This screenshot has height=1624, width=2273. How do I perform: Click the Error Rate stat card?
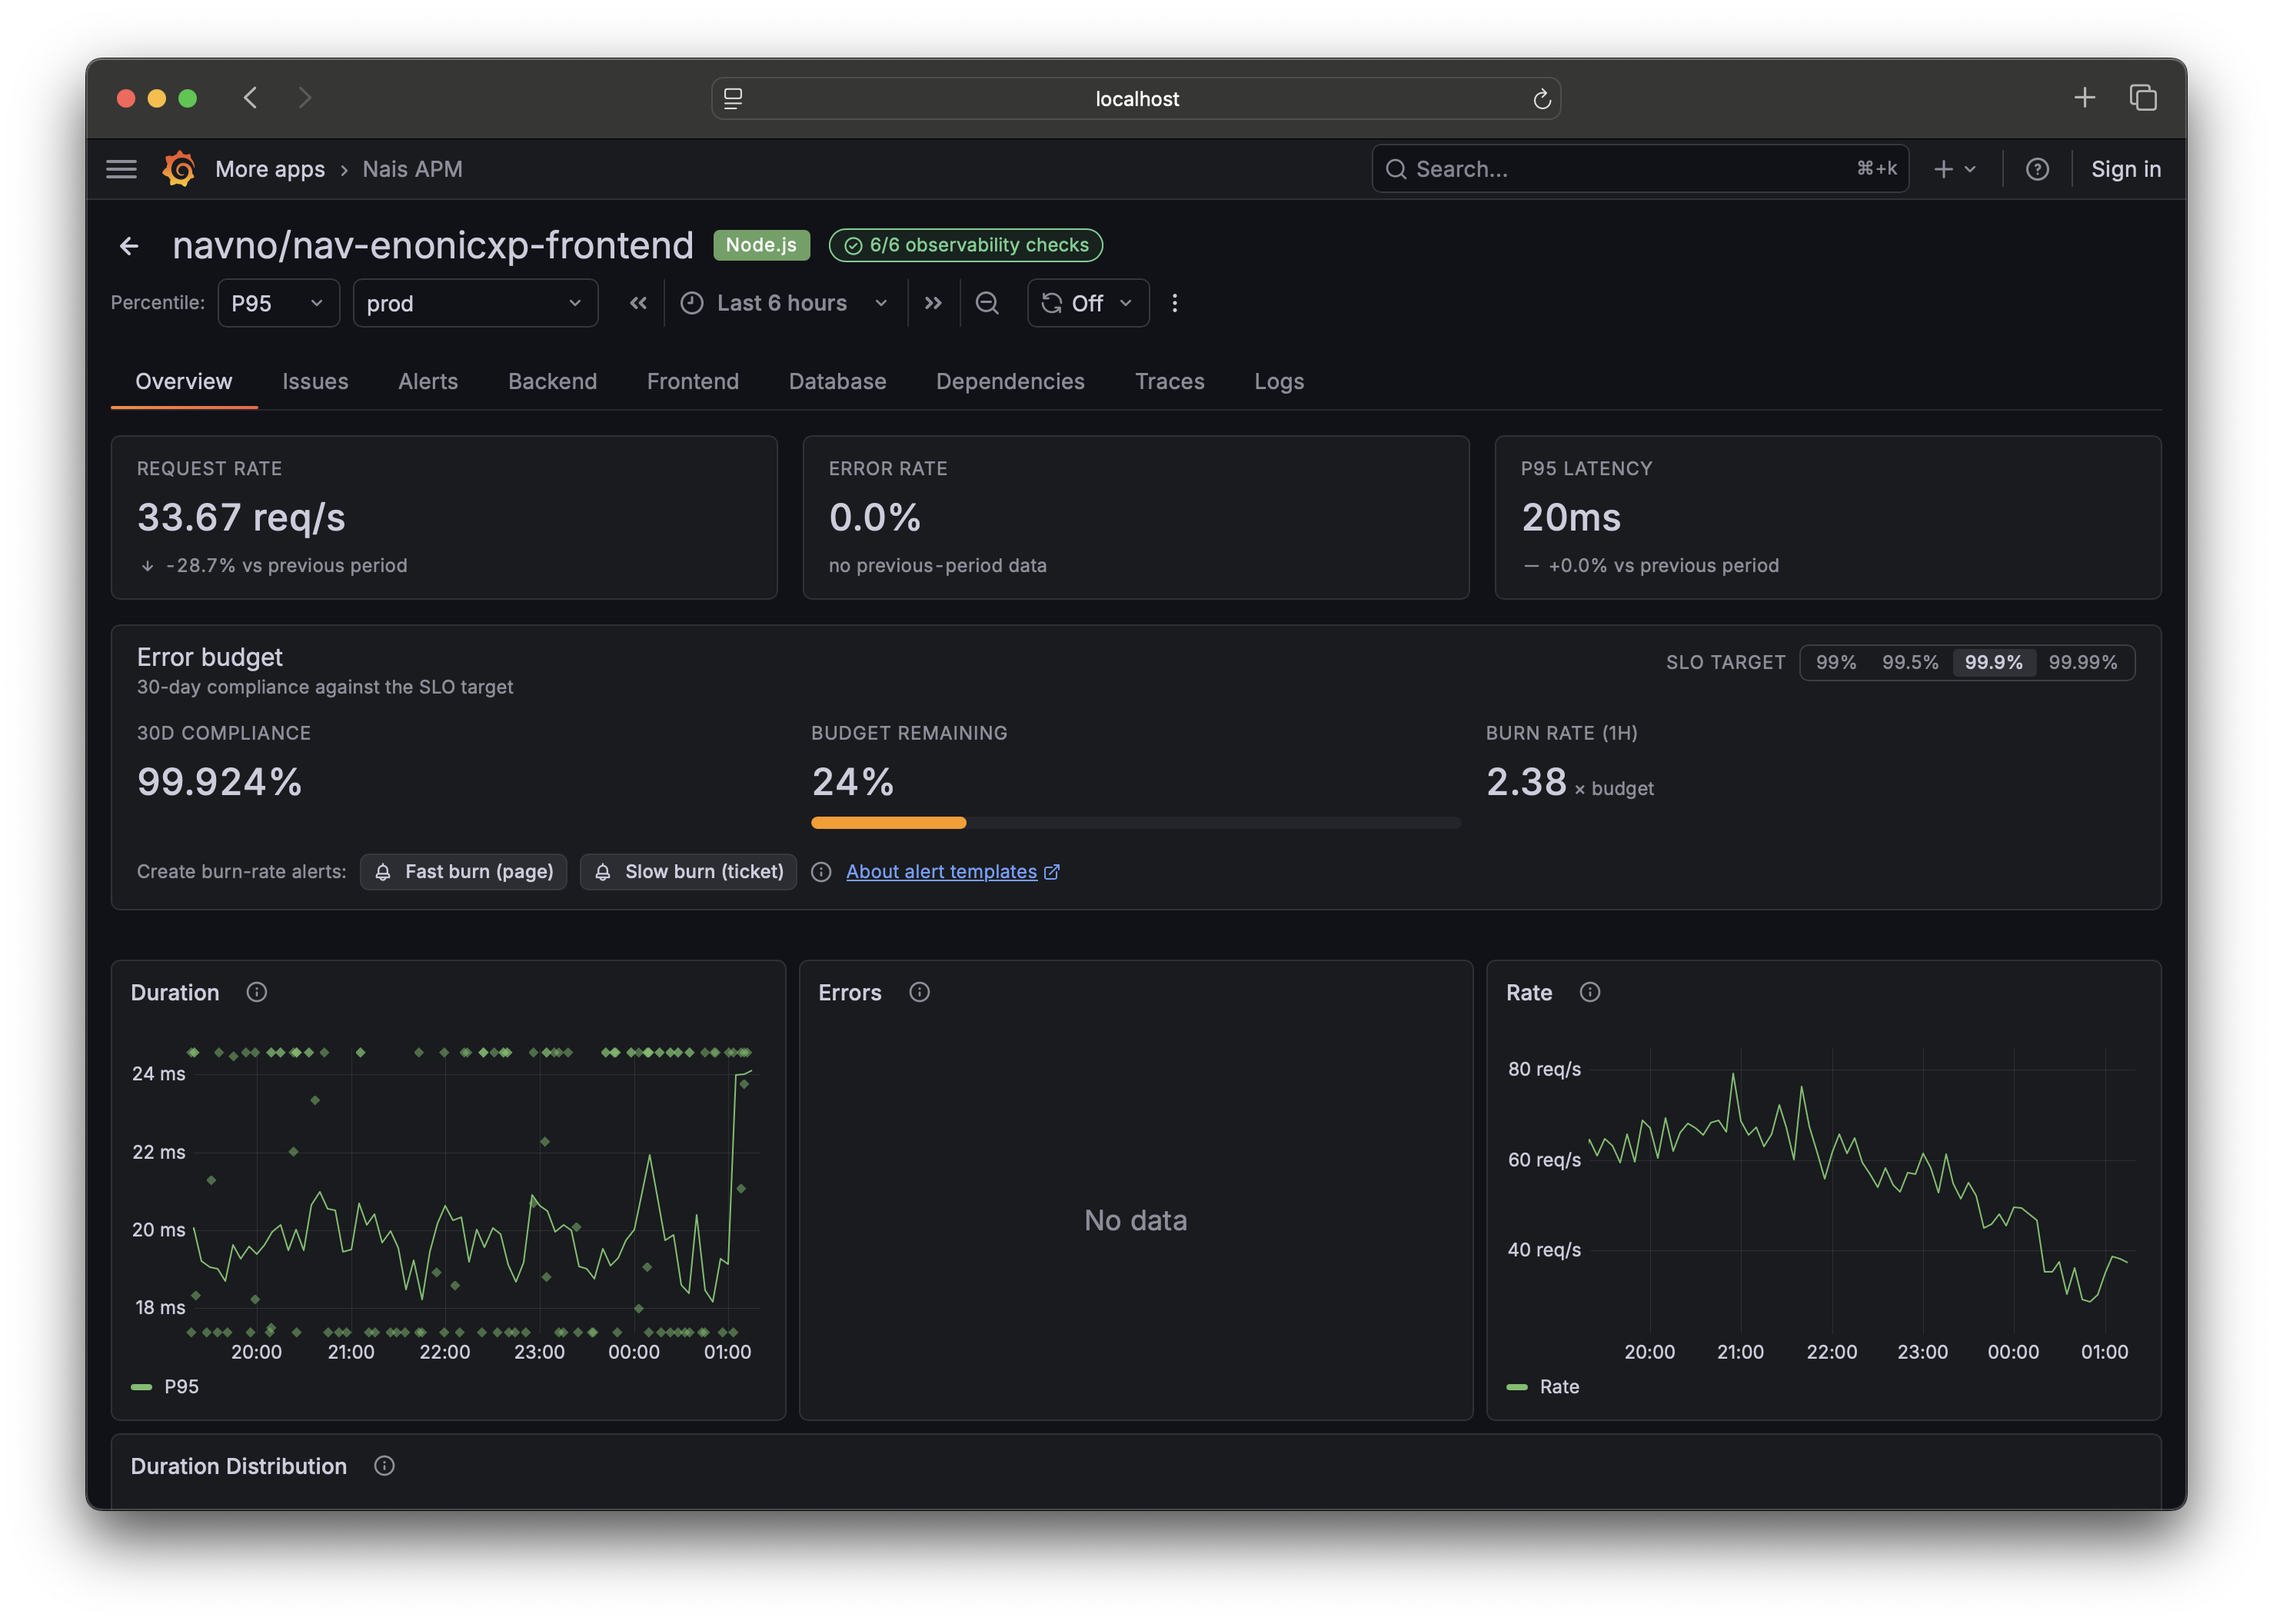coord(1136,517)
